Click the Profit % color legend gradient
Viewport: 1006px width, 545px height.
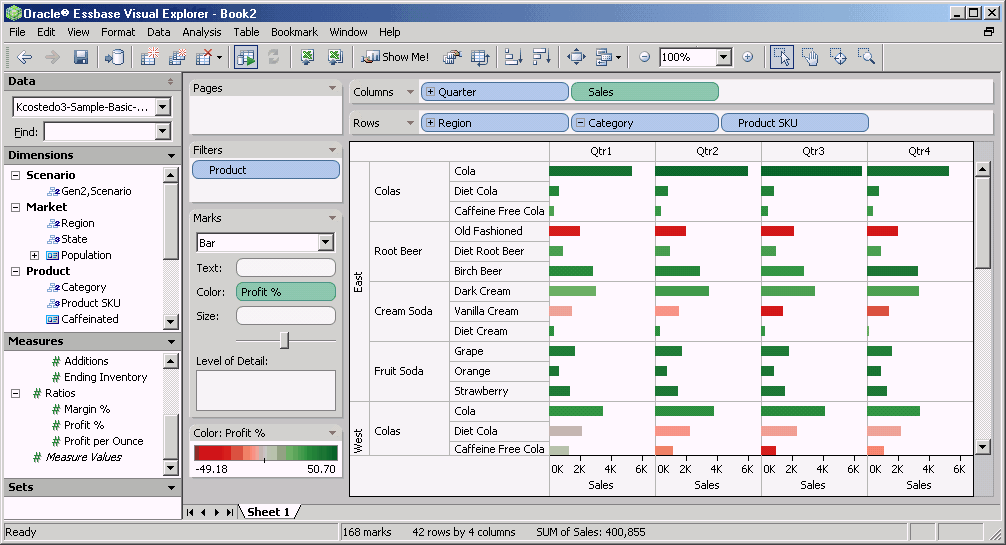coord(266,453)
